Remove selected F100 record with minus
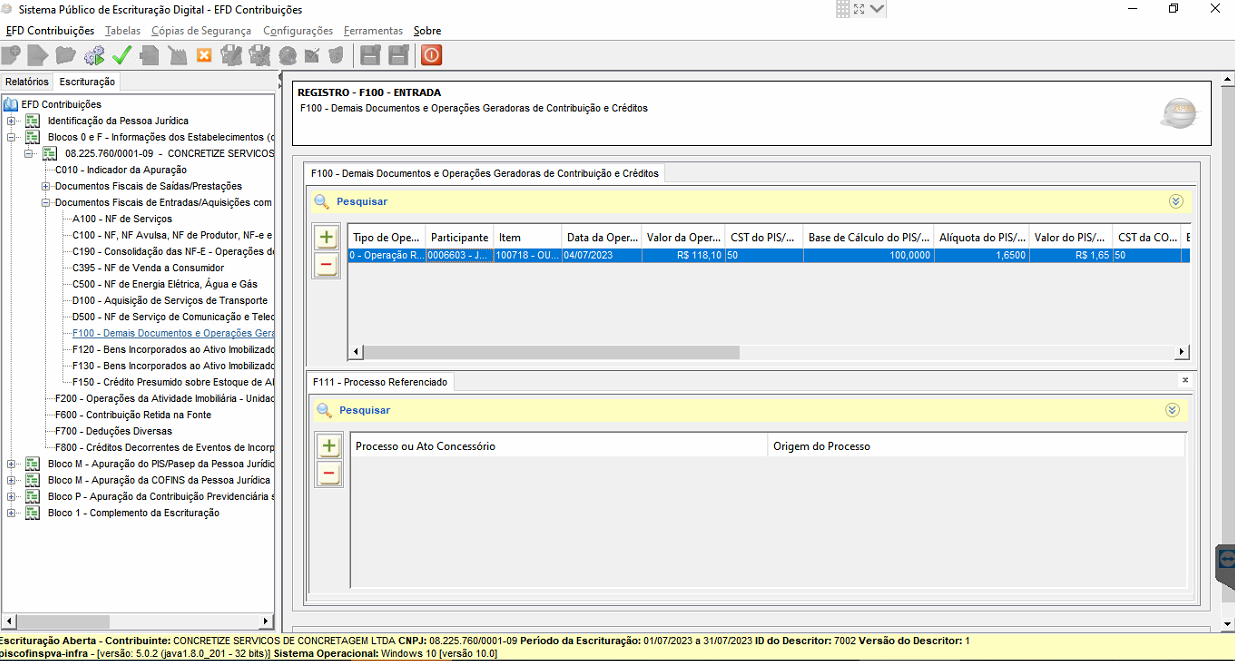1235x661 pixels. click(326, 265)
